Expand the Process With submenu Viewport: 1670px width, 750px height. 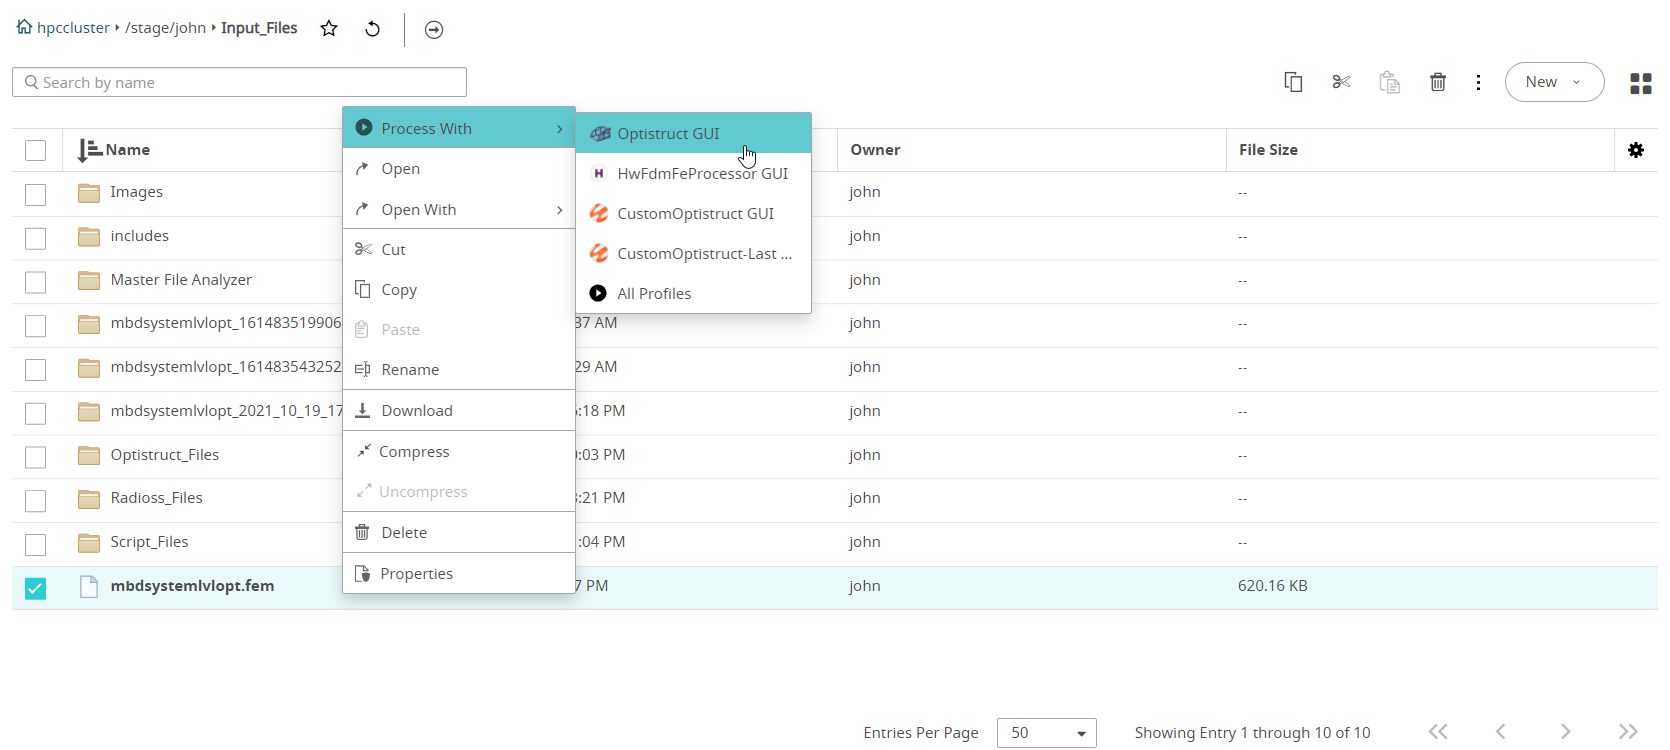(x=459, y=128)
